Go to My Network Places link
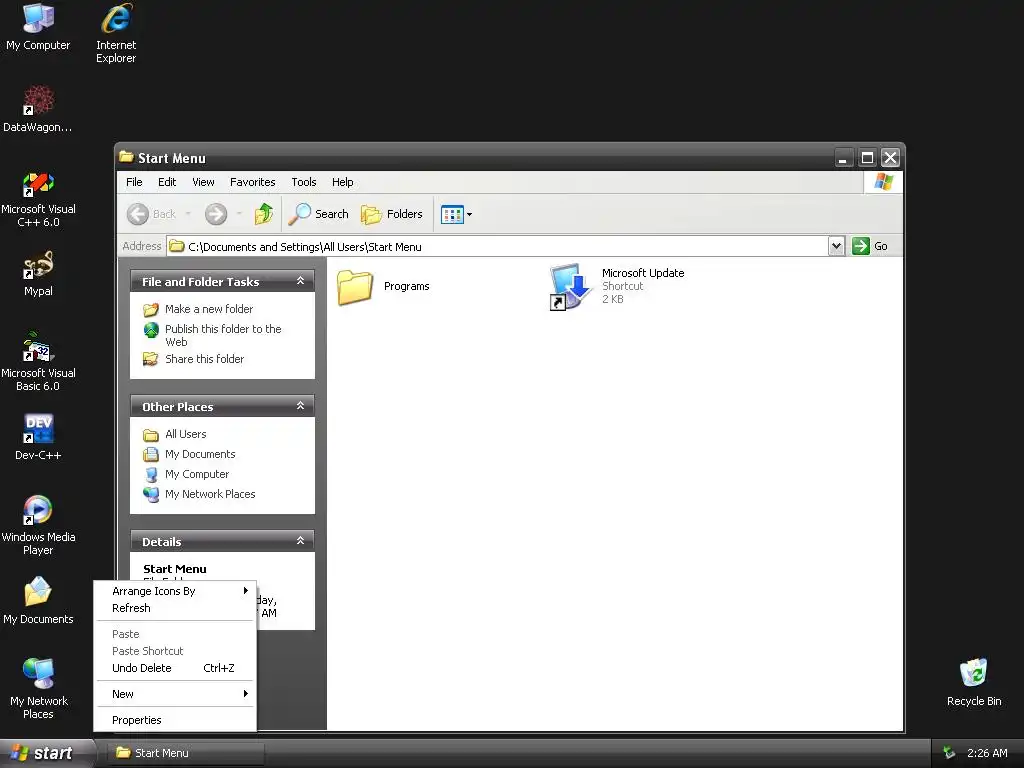 (x=210, y=494)
